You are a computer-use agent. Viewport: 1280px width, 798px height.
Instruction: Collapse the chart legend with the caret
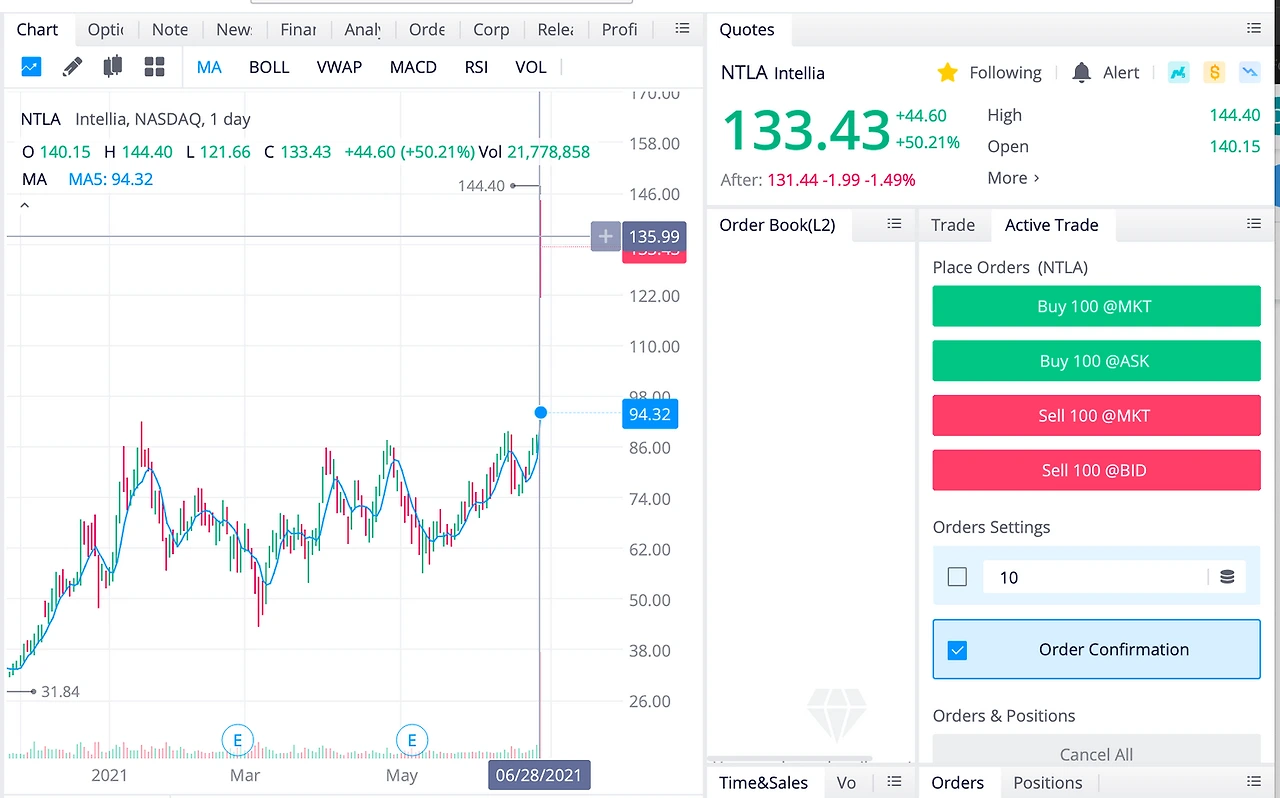pyautogui.click(x=25, y=206)
